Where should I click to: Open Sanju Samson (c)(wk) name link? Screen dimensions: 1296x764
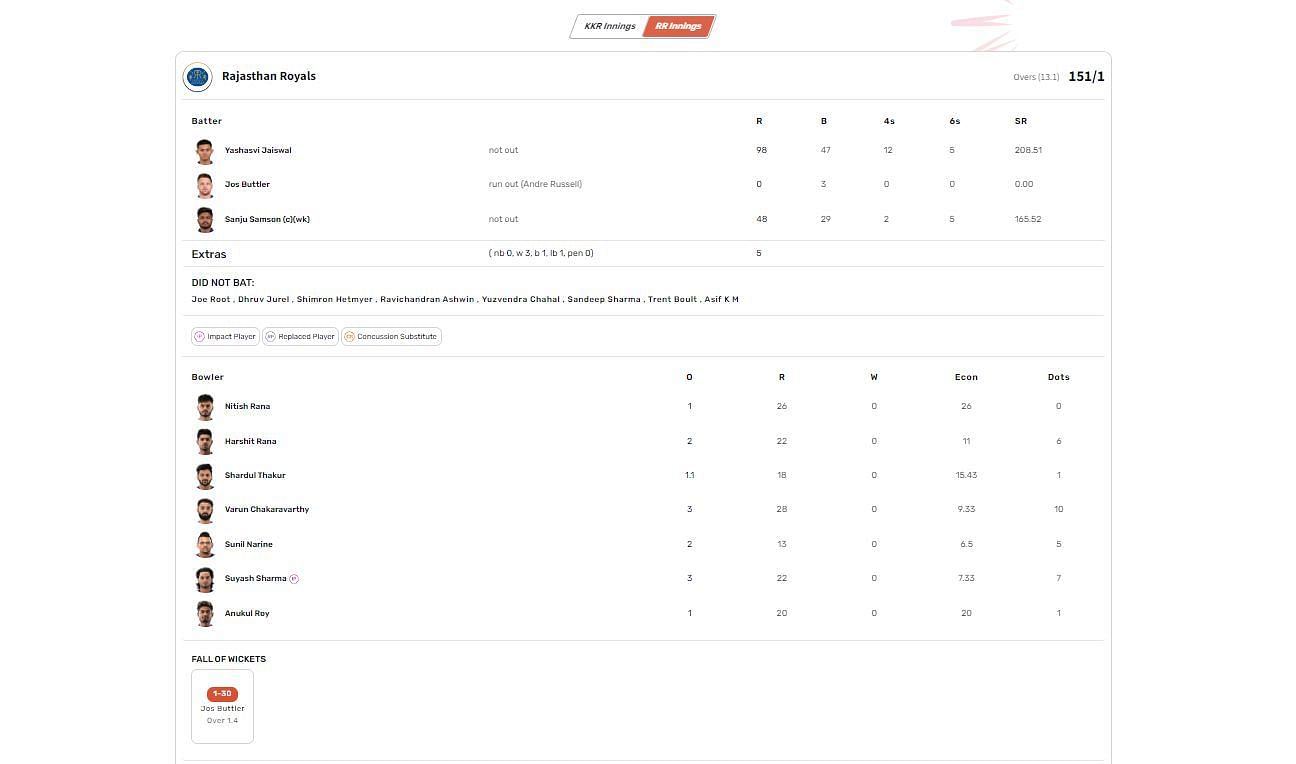[267, 219]
